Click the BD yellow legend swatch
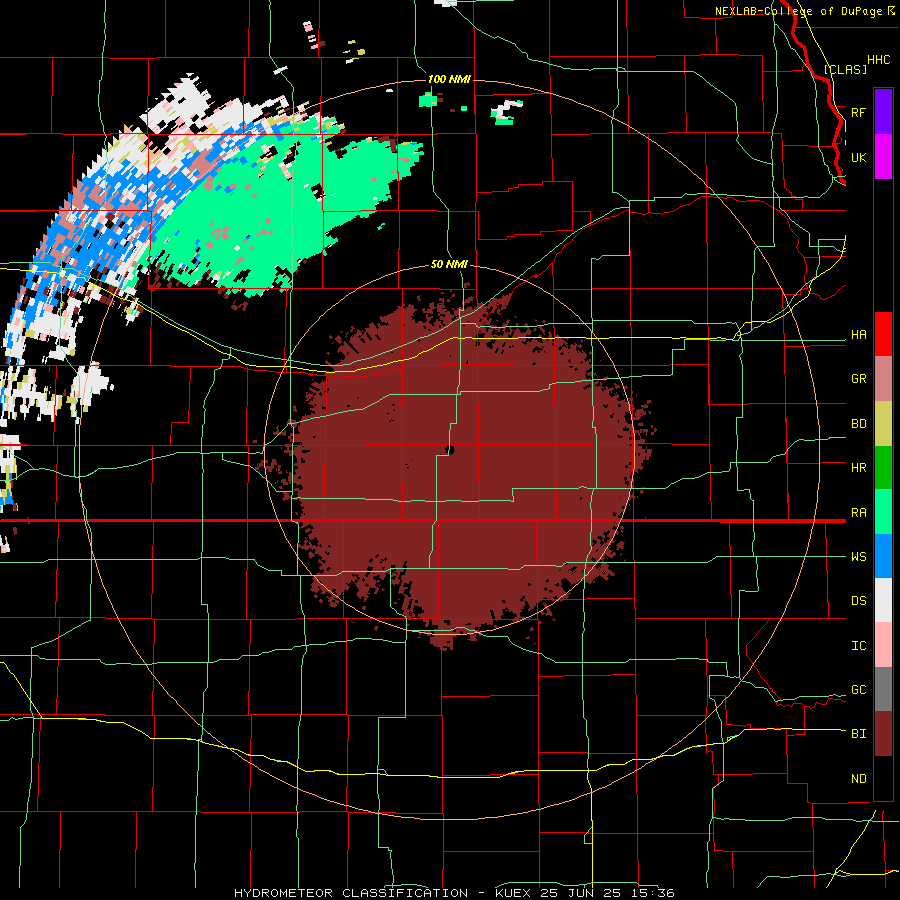This screenshot has height=900, width=900. [883, 424]
